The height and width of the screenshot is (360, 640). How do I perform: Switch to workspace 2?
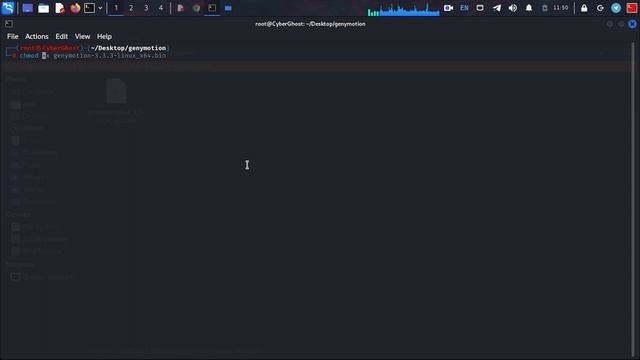click(x=131, y=8)
